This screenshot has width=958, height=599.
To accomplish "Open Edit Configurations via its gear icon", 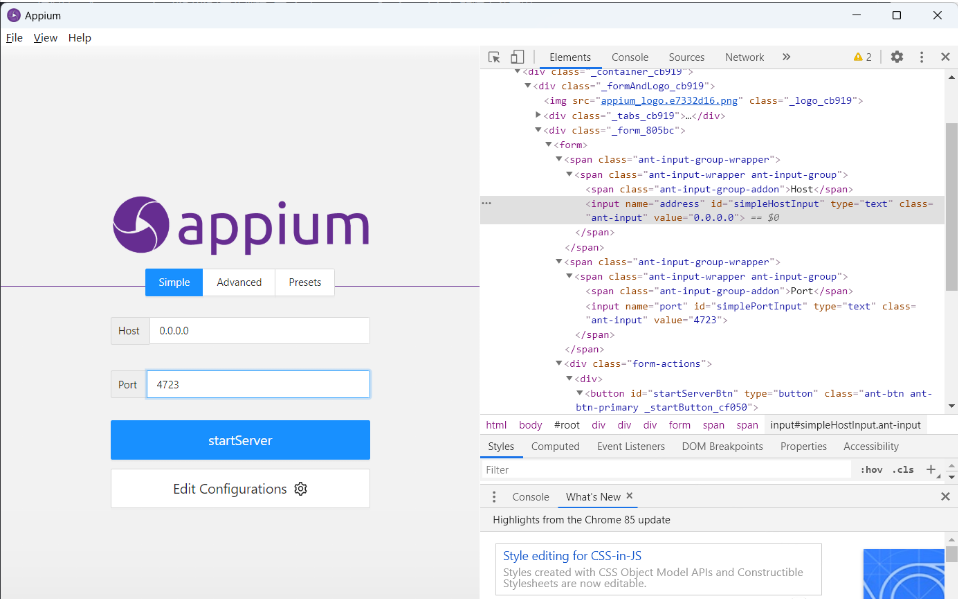I will click(300, 488).
